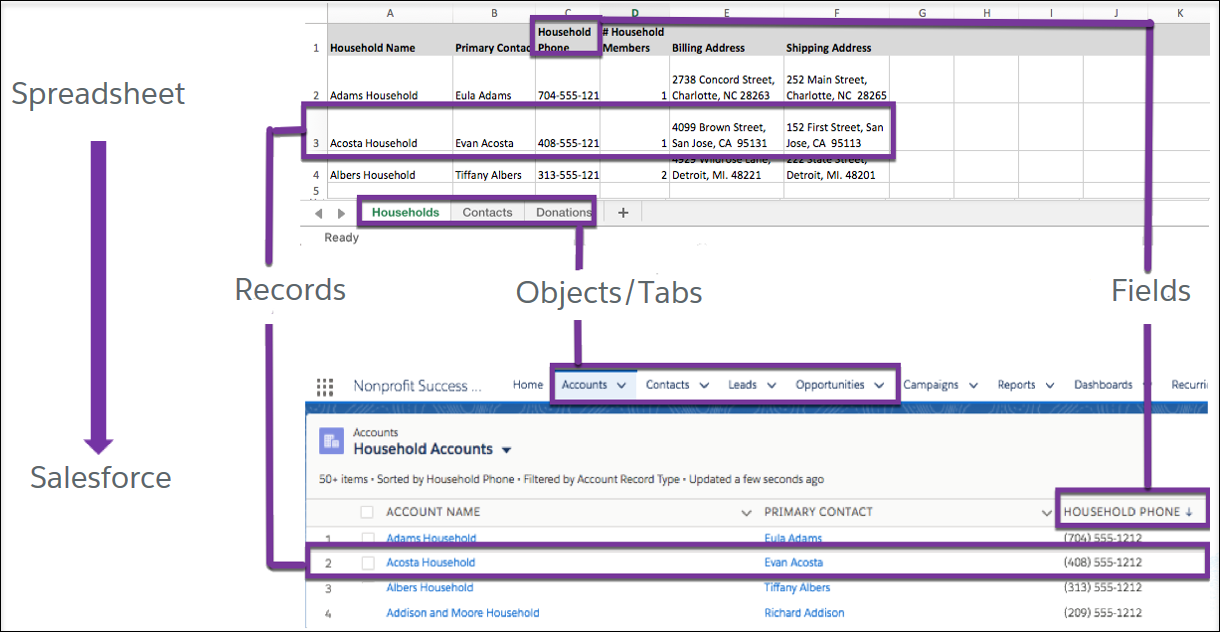
Task: Select cell with '2738 Concord Street' address
Action: tap(726, 80)
